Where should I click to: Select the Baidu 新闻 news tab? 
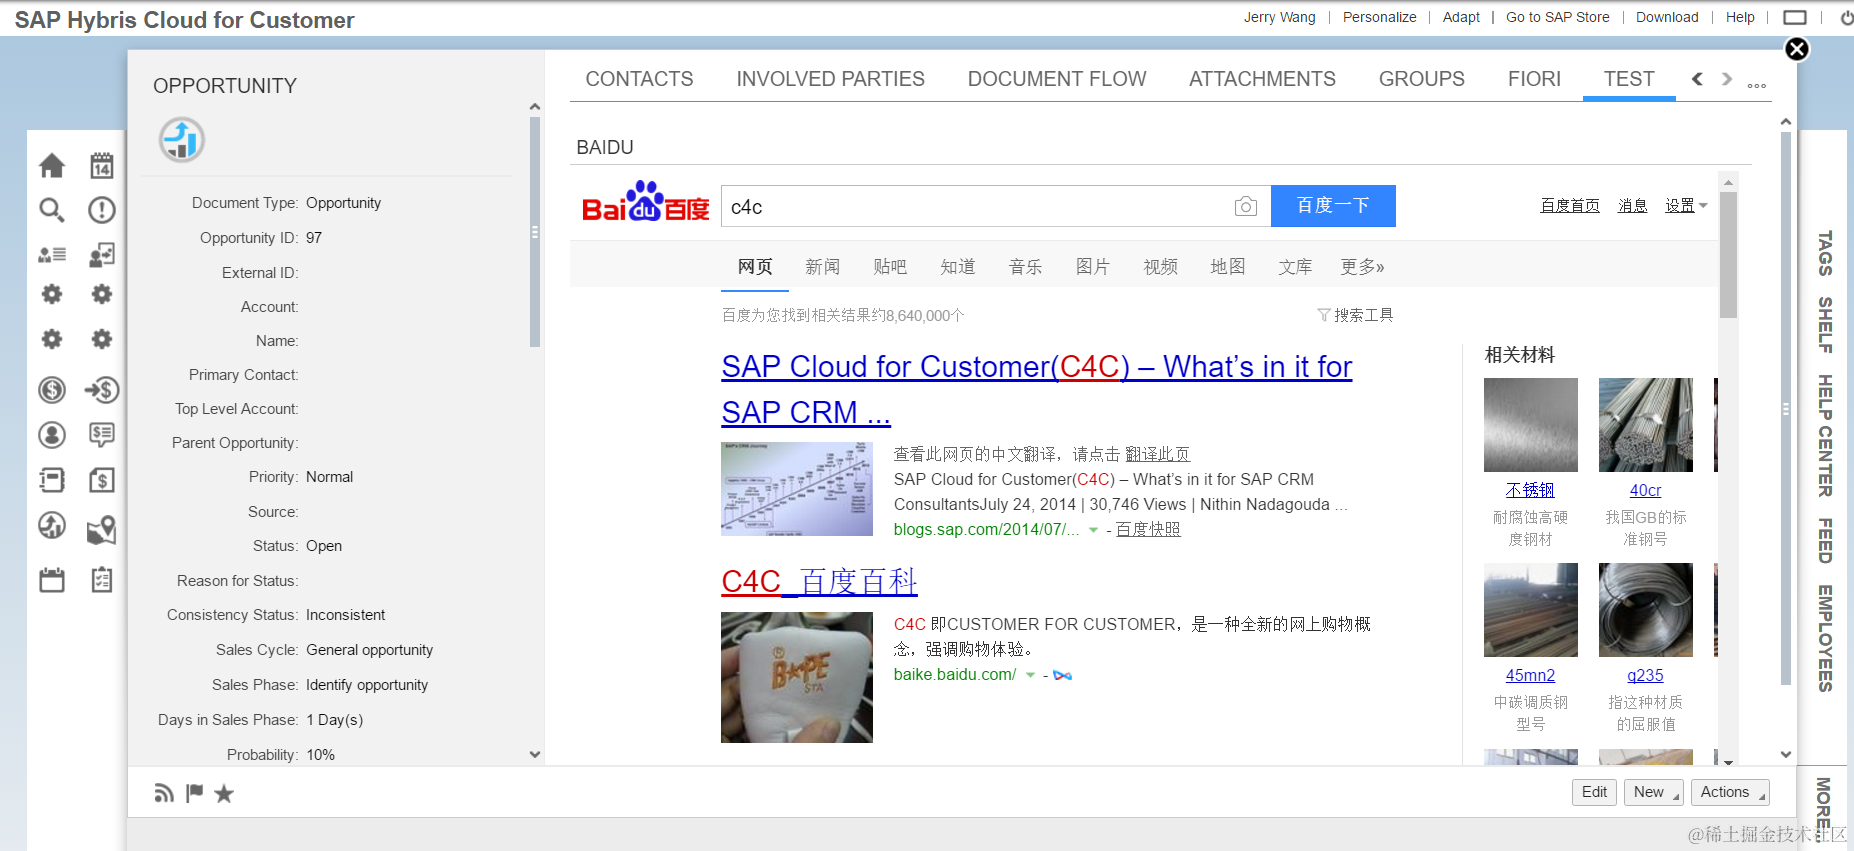pos(822,267)
